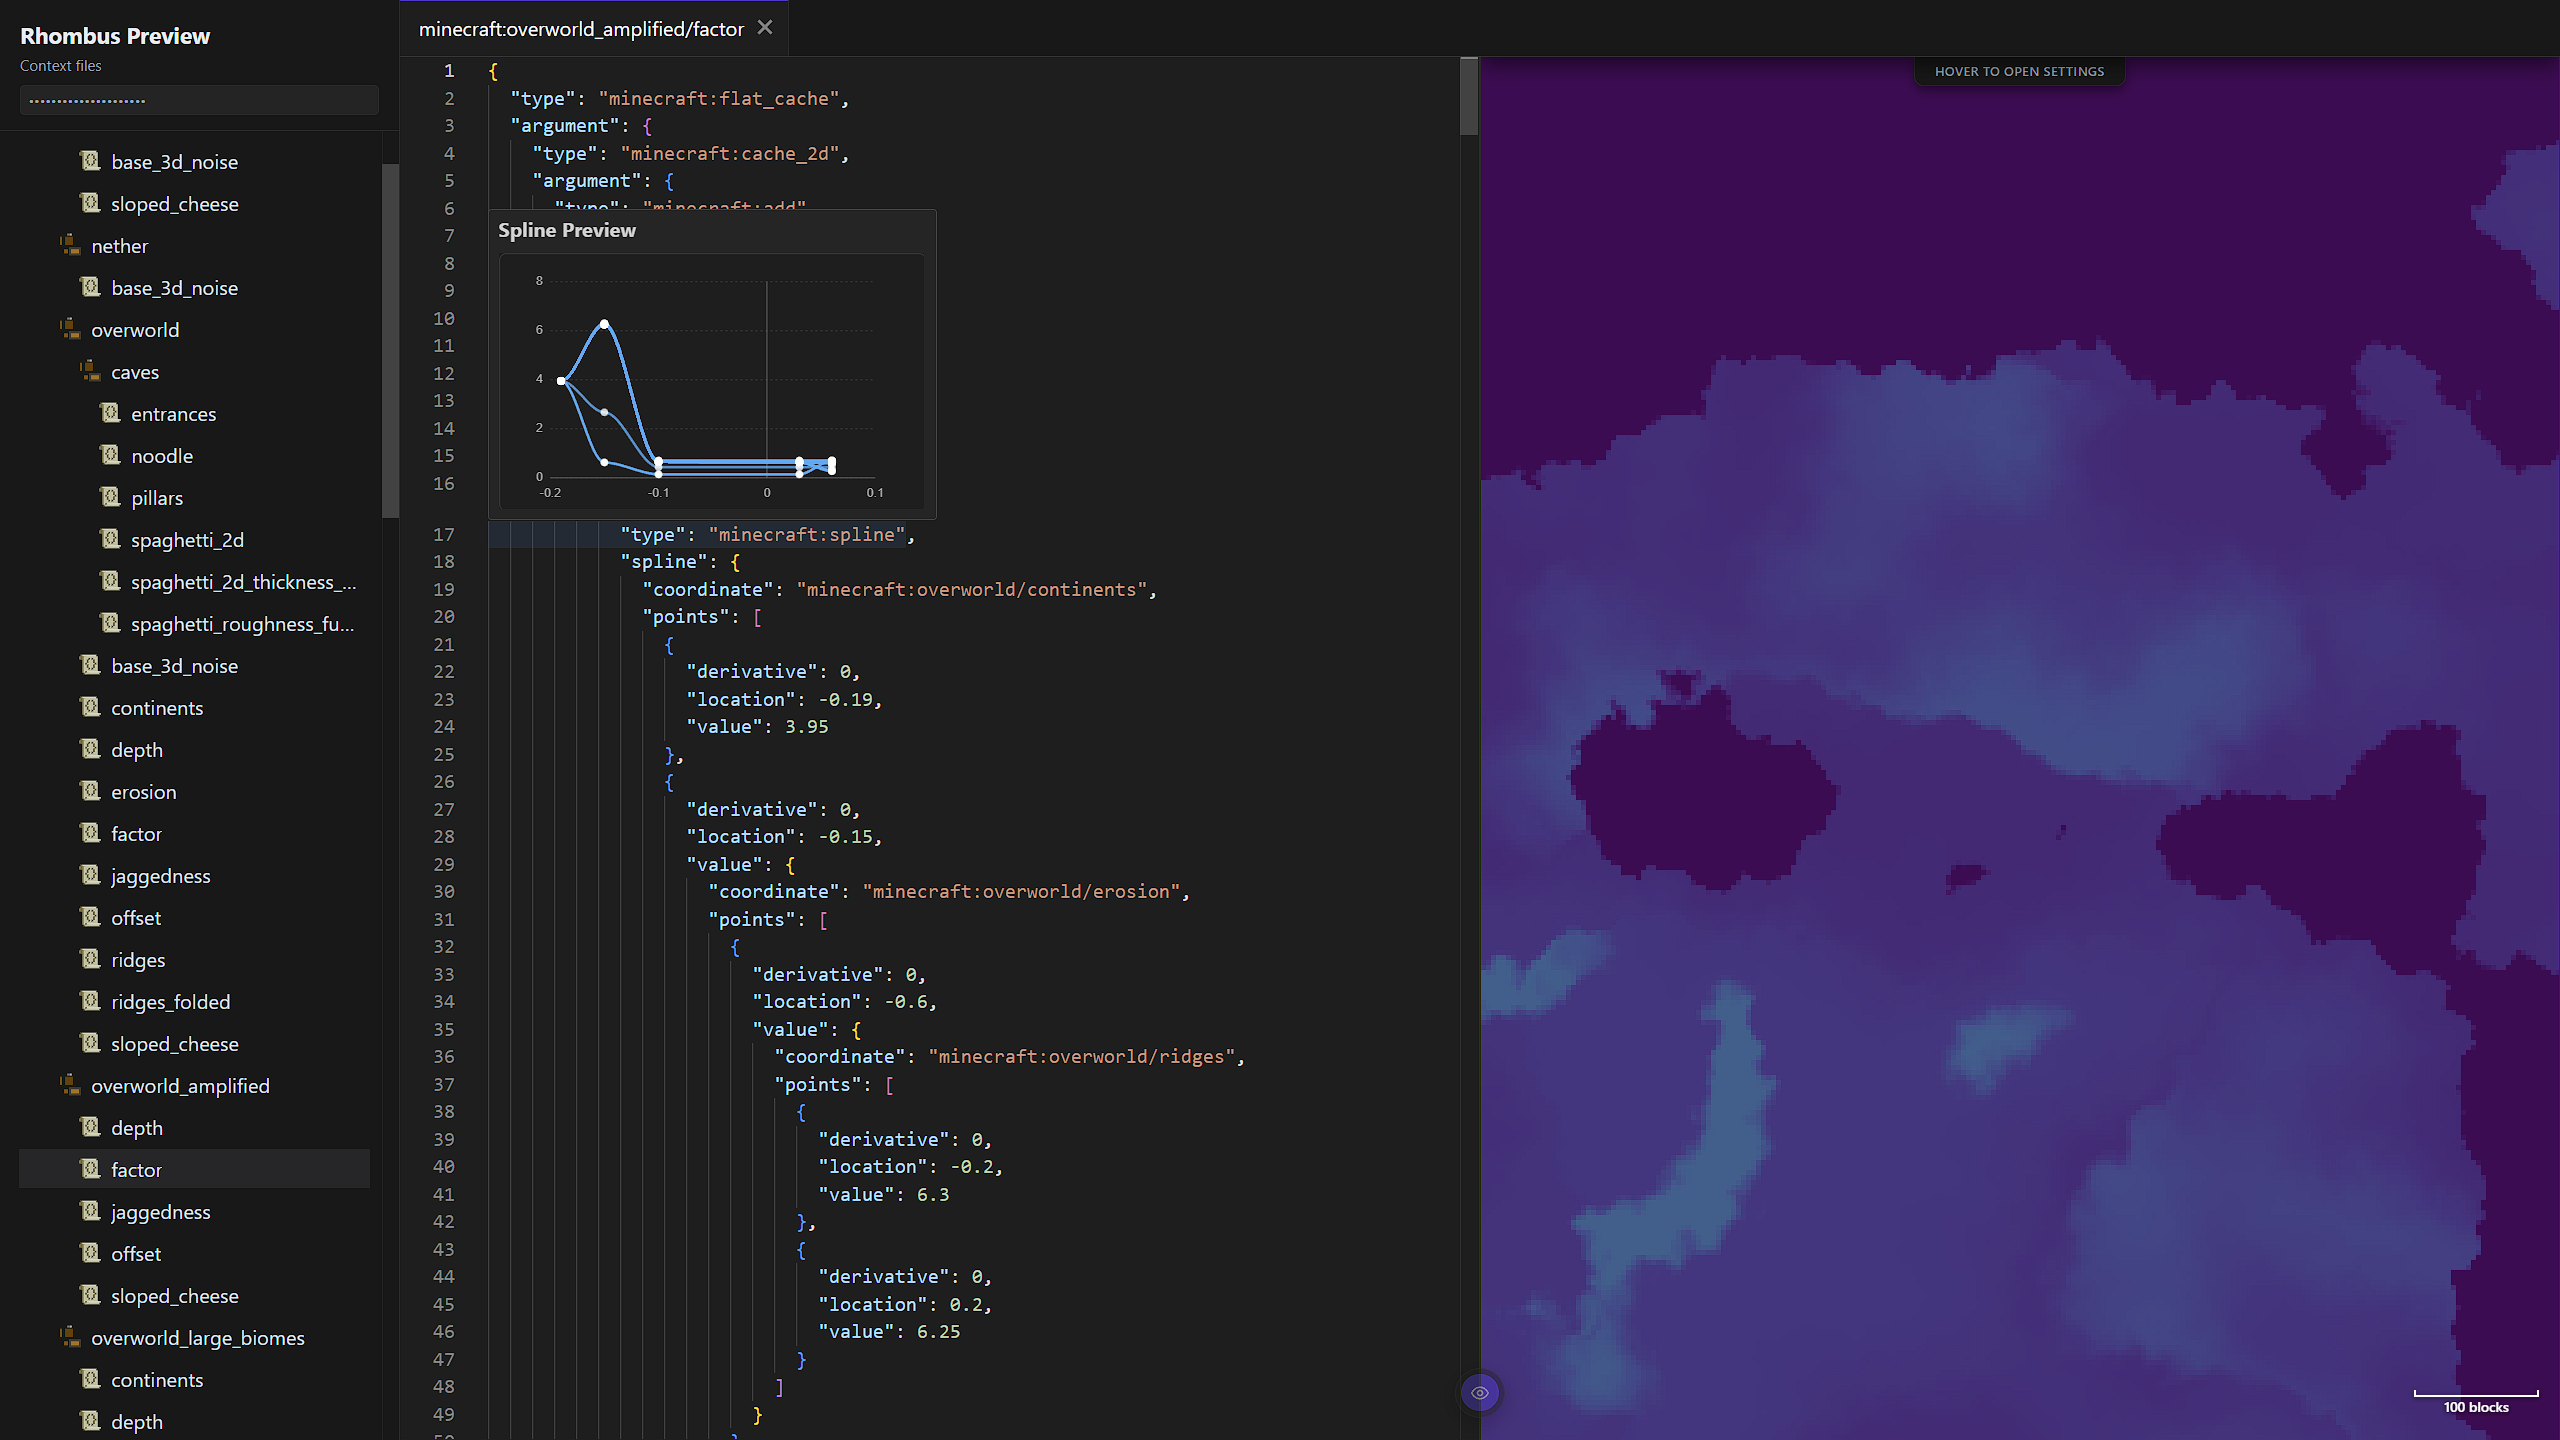Click the icon beside spaghetti_2d_thickness_… file
The image size is (2560, 1440).
(110, 581)
